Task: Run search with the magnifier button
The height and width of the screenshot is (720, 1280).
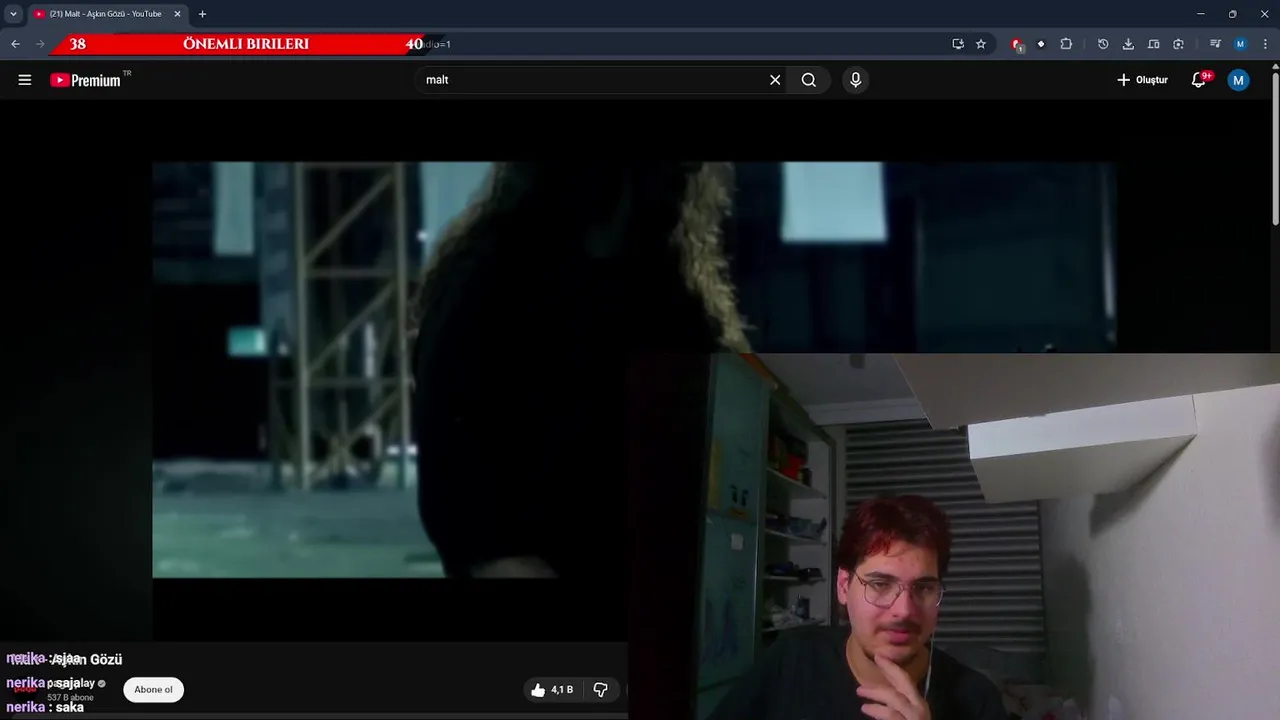Action: pyautogui.click(x=809, y=80)
